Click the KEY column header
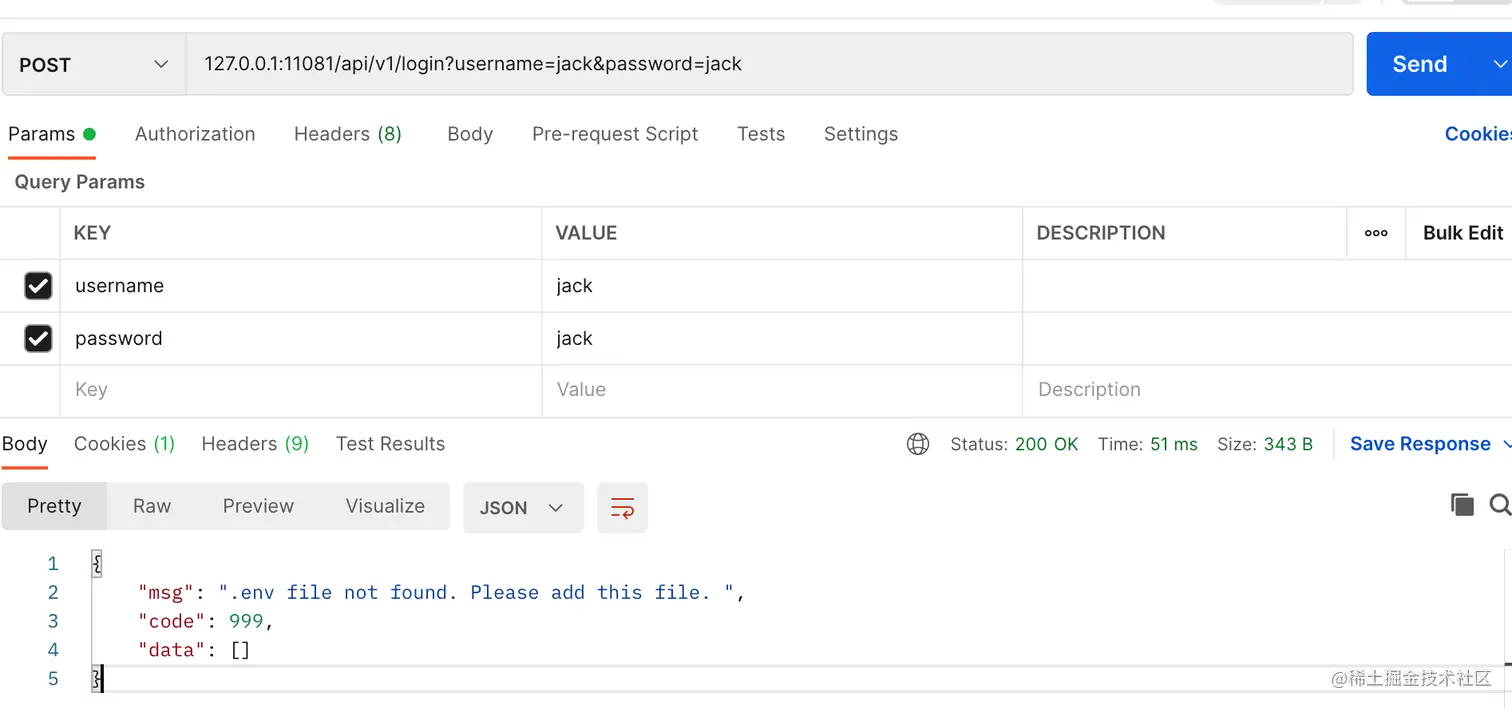The width and height of the screenshot is (1512, 709). (x=92, y=233)
